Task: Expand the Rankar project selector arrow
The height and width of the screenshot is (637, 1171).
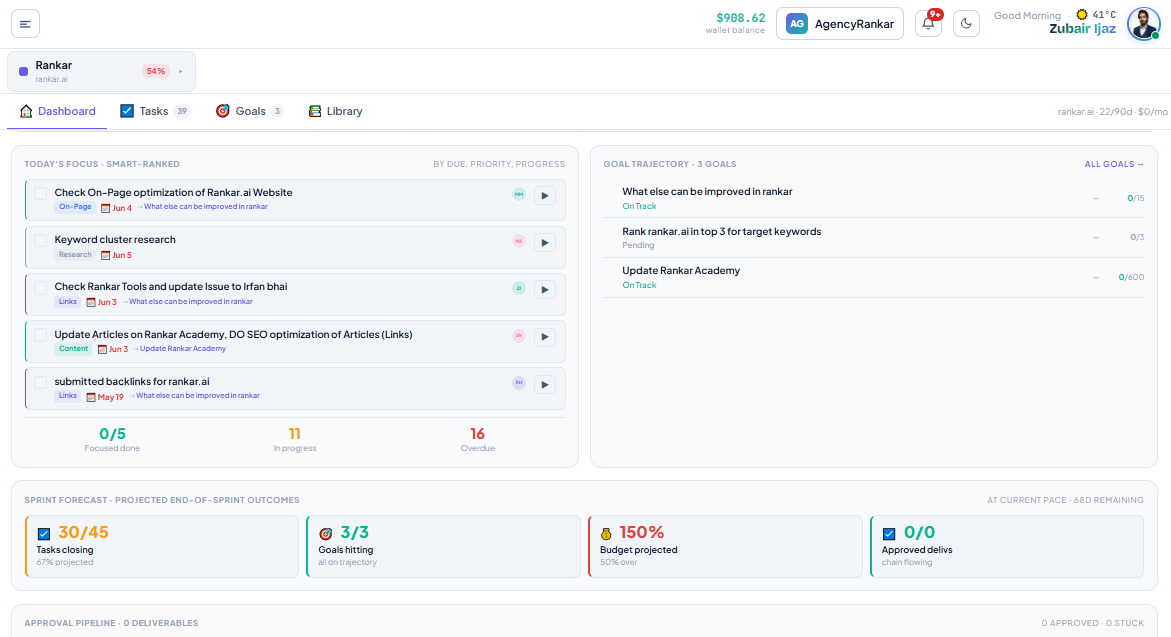Action: 180,72
